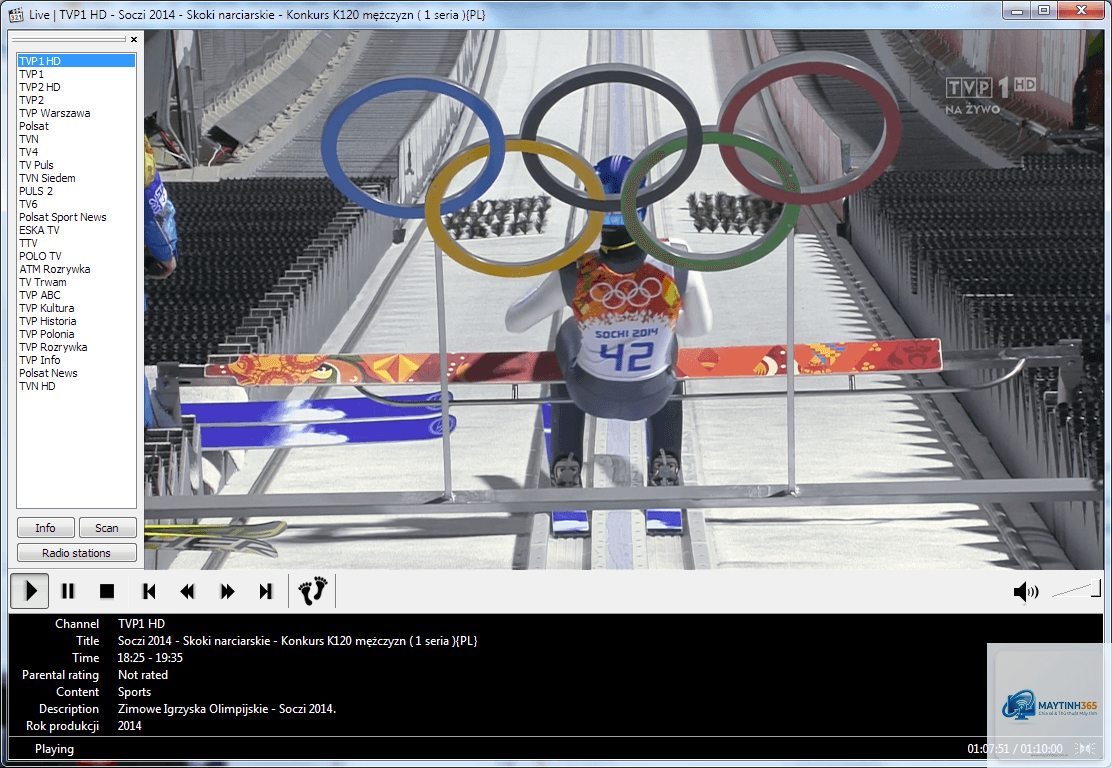The width and height of the screenshot is (1112, 768).
Task: Click the Play button
Action: point(30,591)
